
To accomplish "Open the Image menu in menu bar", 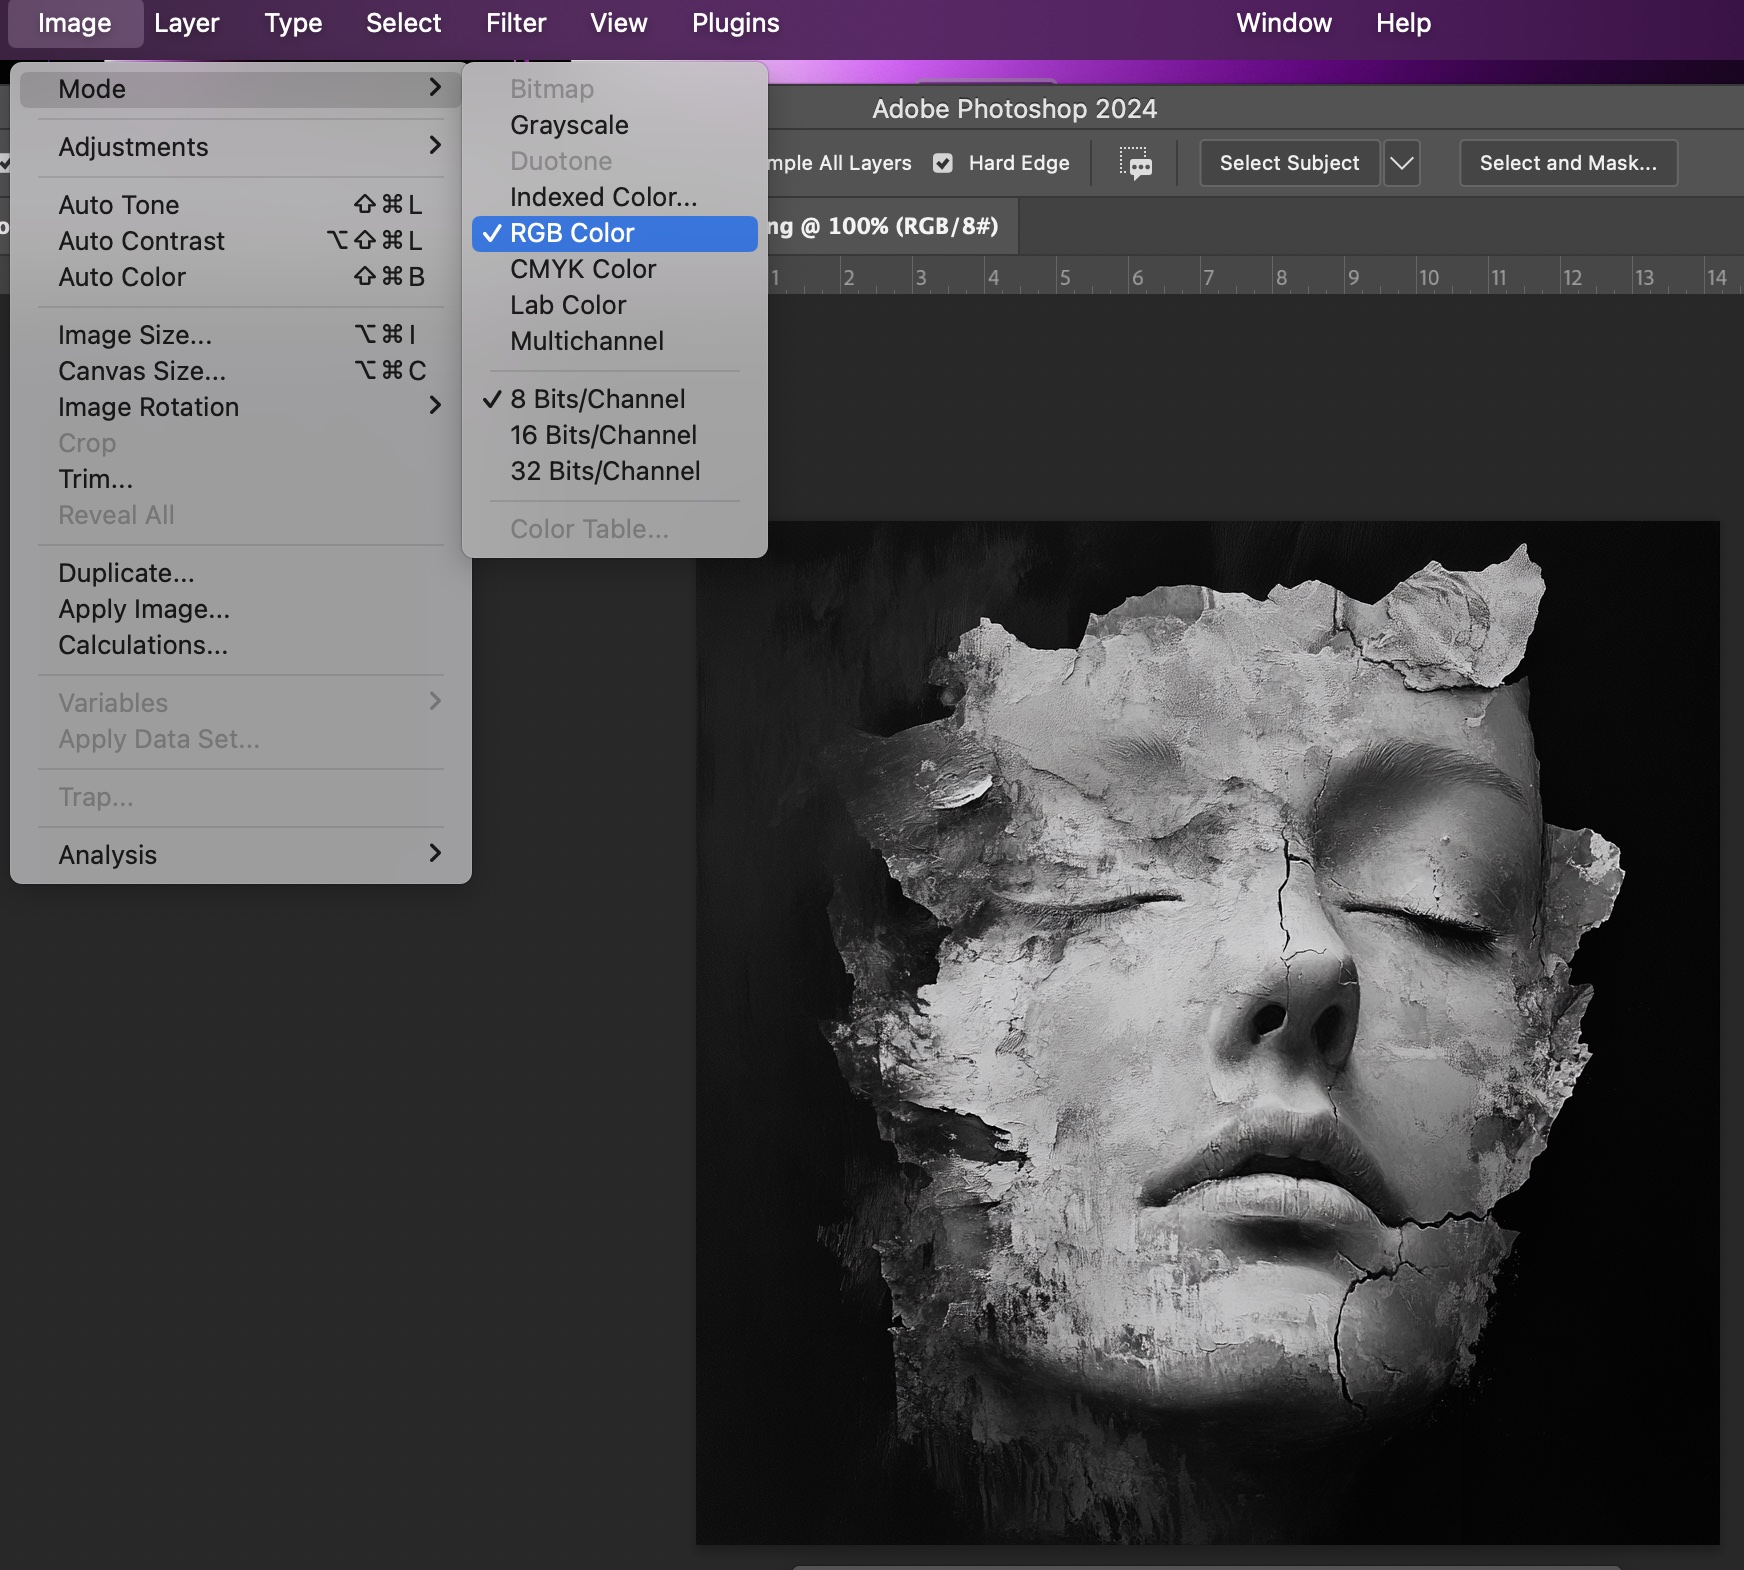I will click(75, 23).
